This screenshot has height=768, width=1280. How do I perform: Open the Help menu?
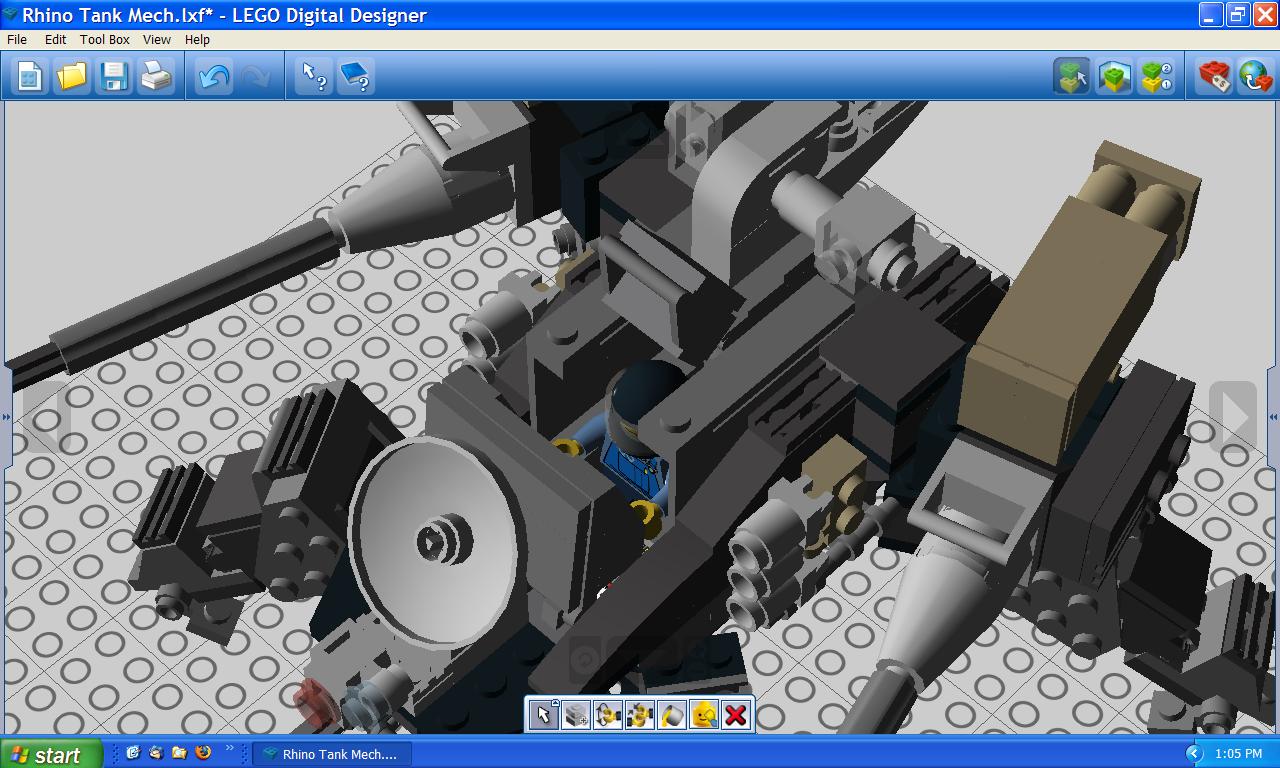pyautogui.click(x=197, y=39)
